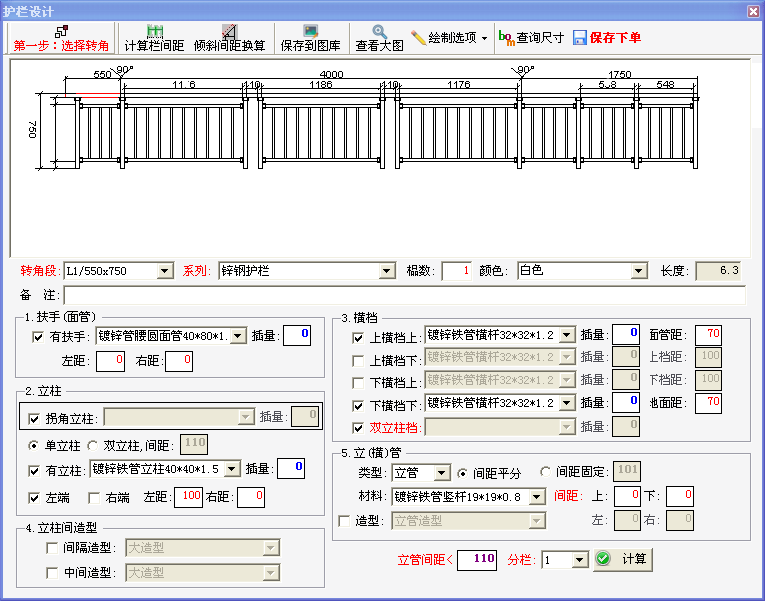Viewport: 765px width, 601px height.
Task: Click 保存下单 floppy disk icon
Action: [580, 38]
